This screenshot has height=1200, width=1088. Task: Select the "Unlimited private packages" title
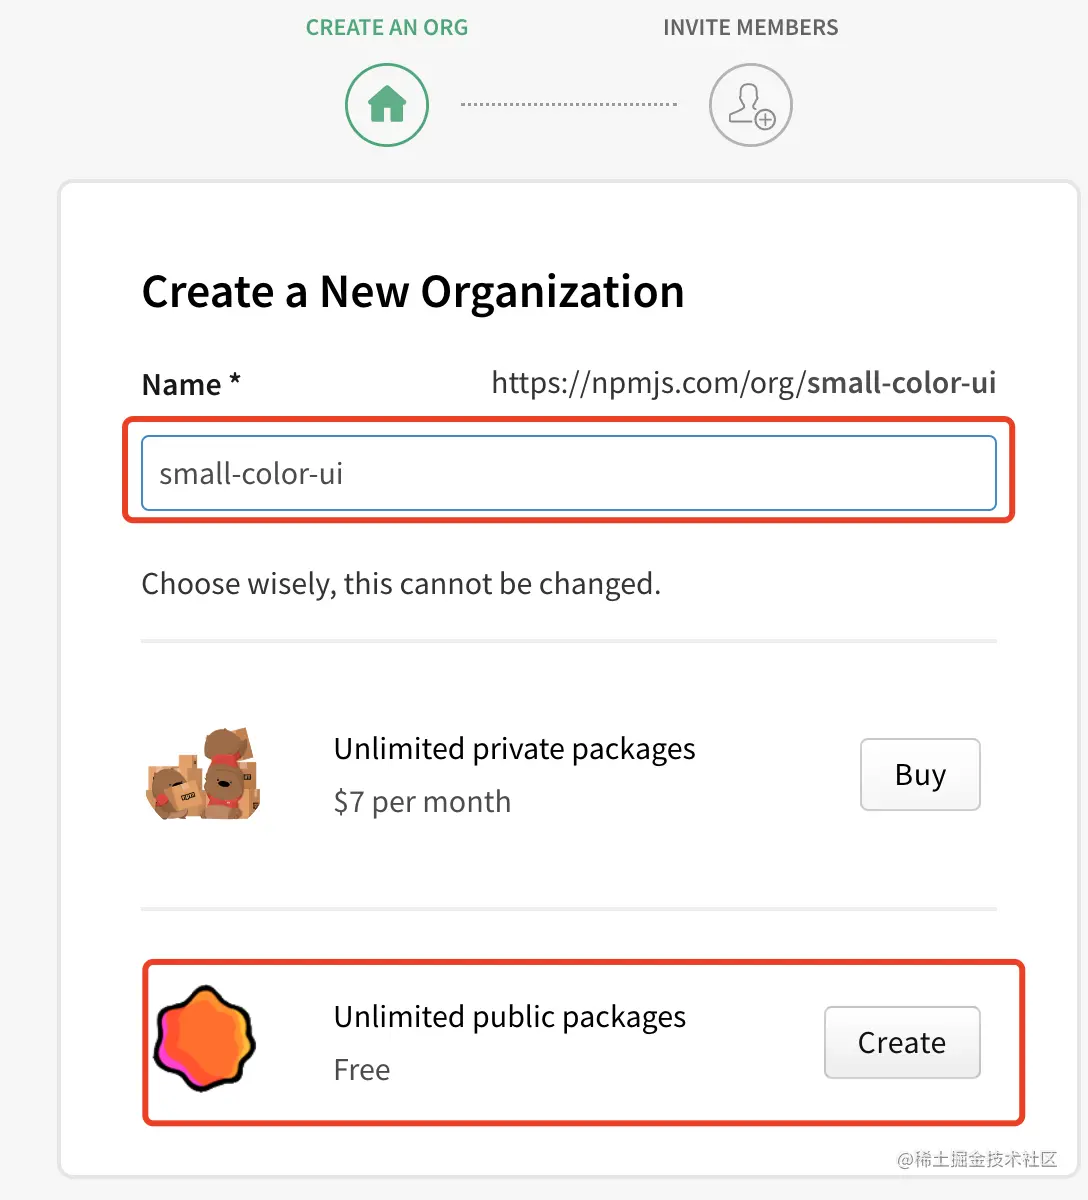[x=514, y=749]
